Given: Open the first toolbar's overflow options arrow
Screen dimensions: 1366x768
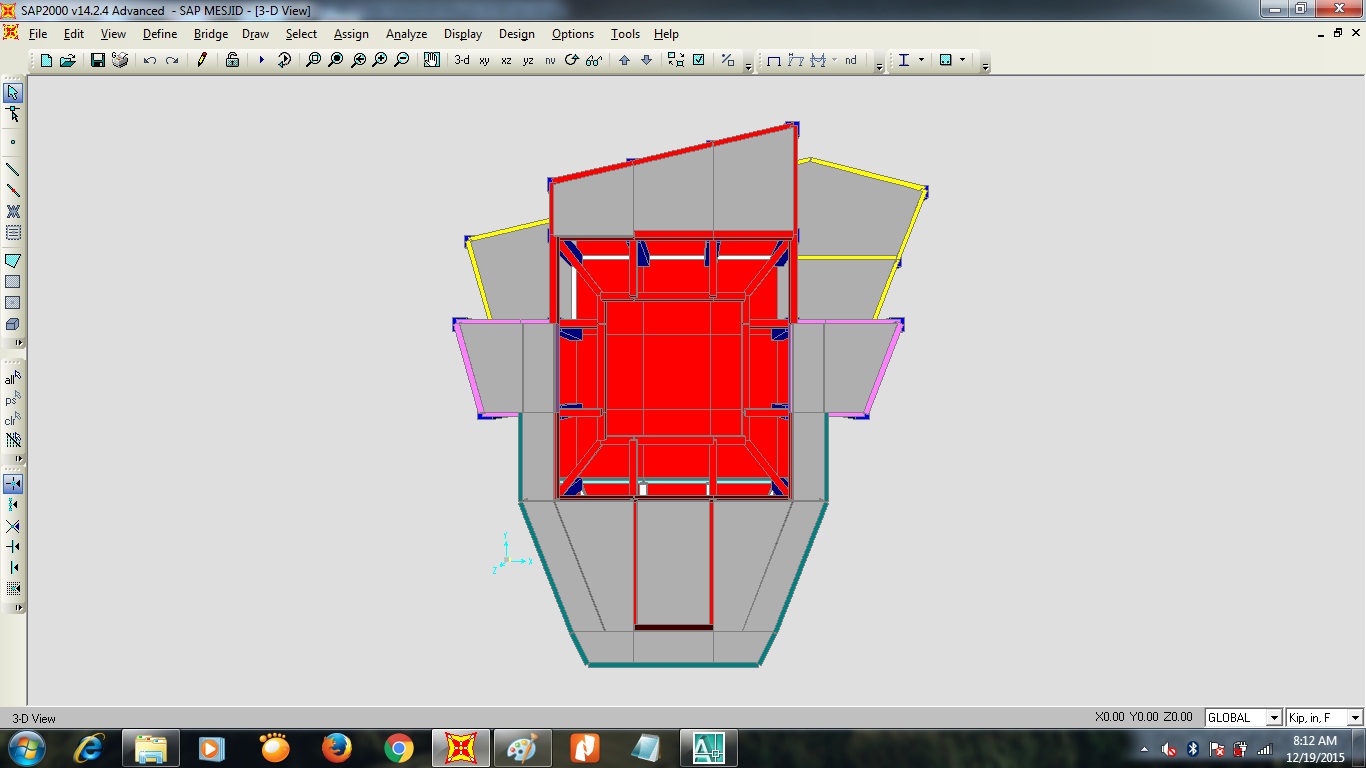Looking at the screenshot, I should pyautogui.click(x=749, y=67).
